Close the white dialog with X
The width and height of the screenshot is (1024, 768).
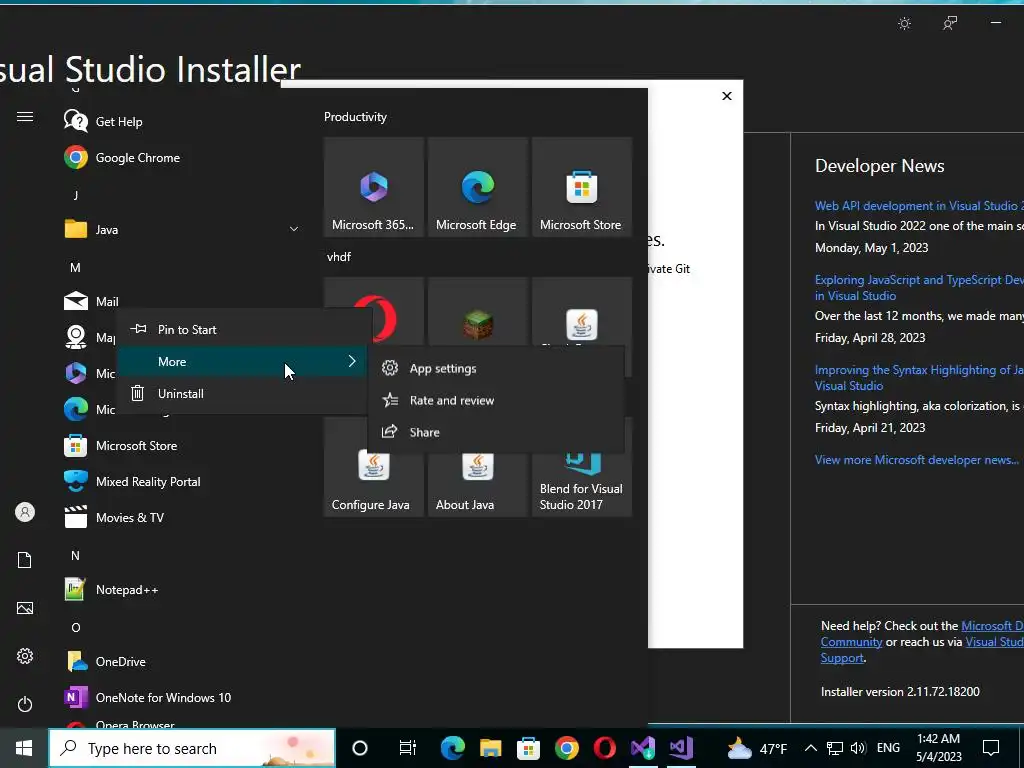[727, 96]
